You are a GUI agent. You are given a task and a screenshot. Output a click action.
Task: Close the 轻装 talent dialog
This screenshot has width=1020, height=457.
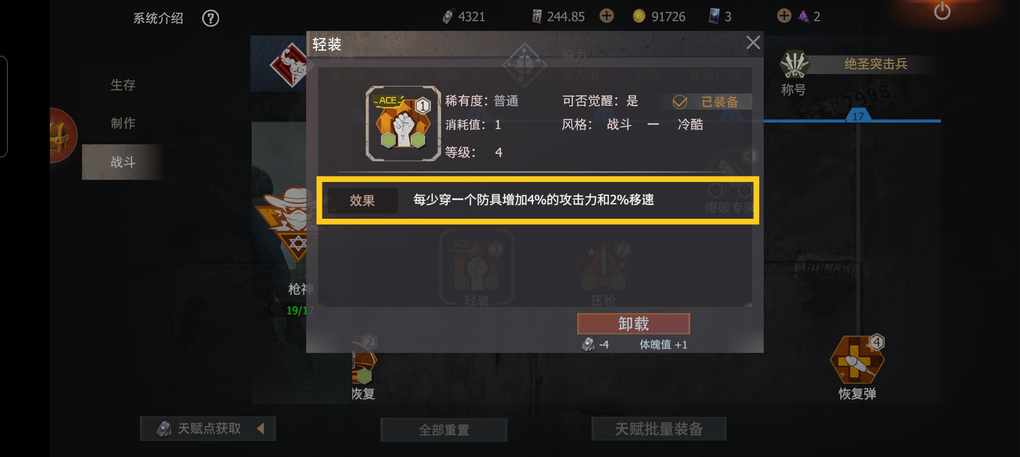click(753, 43)
